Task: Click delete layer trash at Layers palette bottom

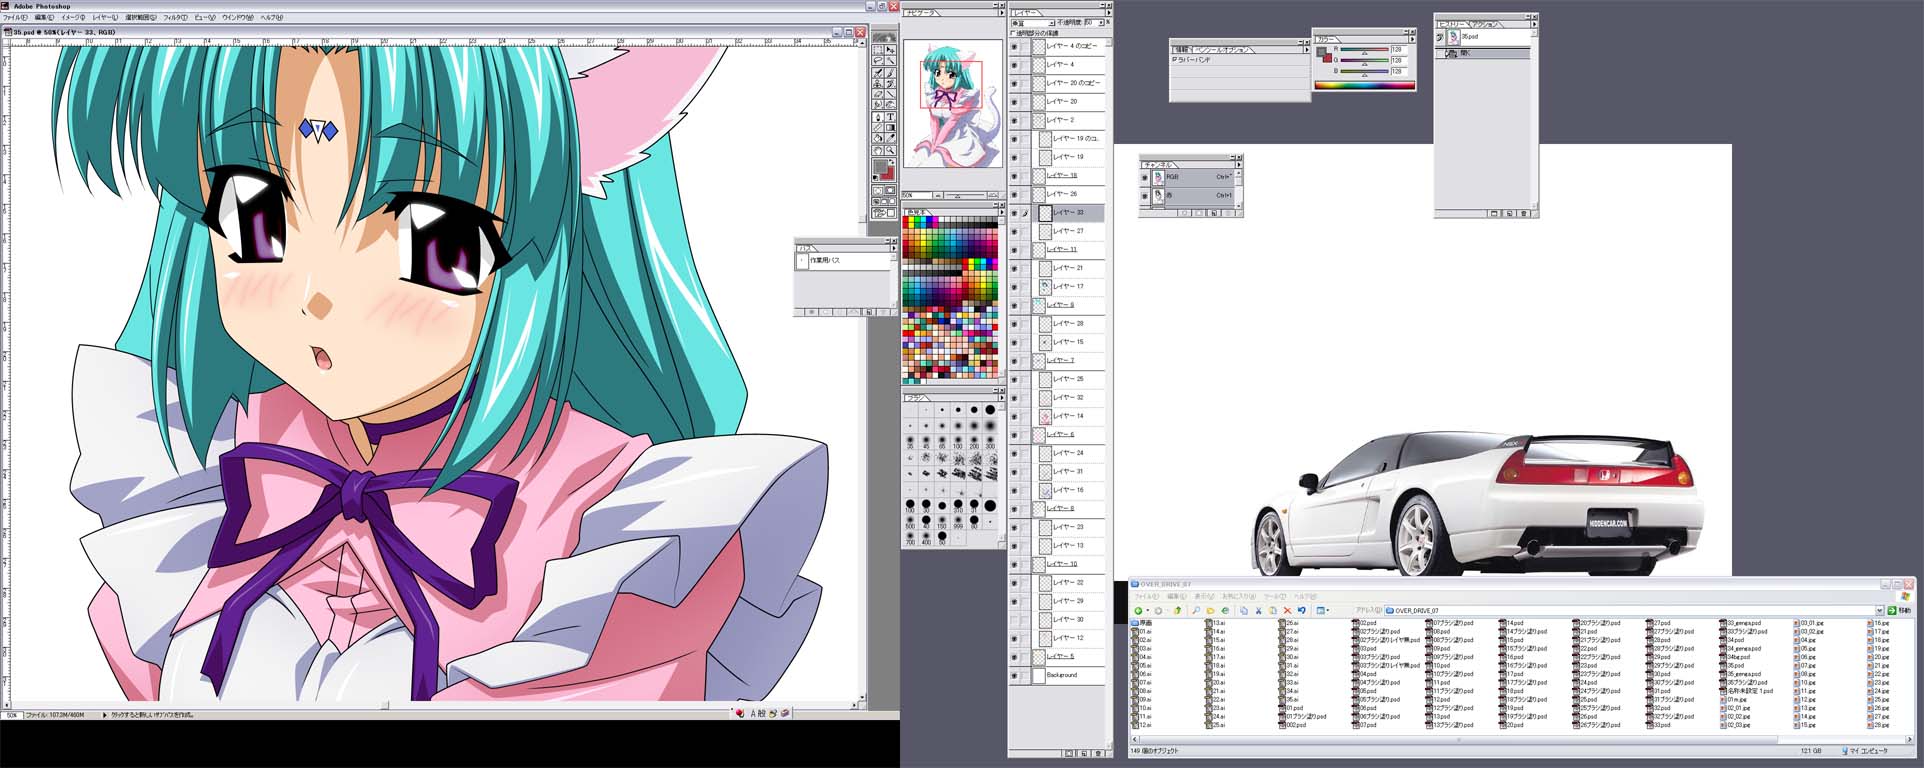Action: 1098,754
